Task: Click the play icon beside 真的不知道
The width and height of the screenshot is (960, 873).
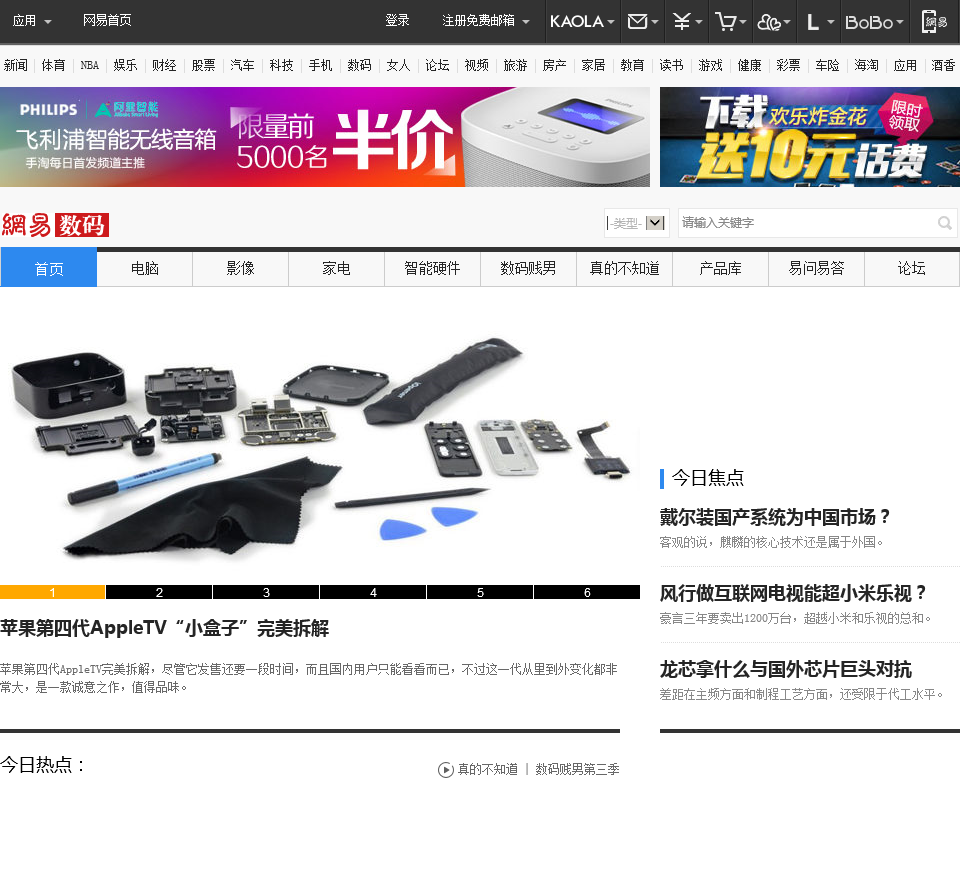Action: coord(446,770)
